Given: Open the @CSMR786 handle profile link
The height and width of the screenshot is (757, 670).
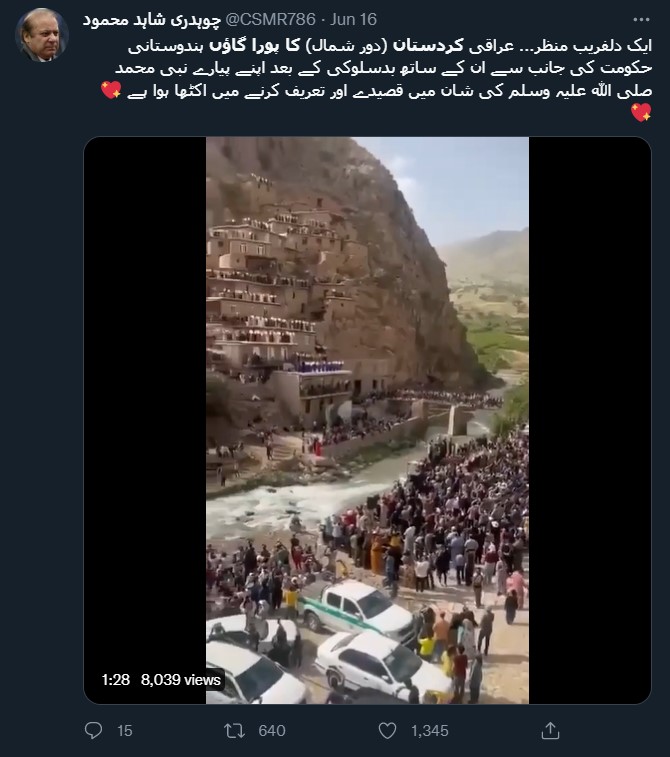Looking at the screenshot, I should [271, 19].
